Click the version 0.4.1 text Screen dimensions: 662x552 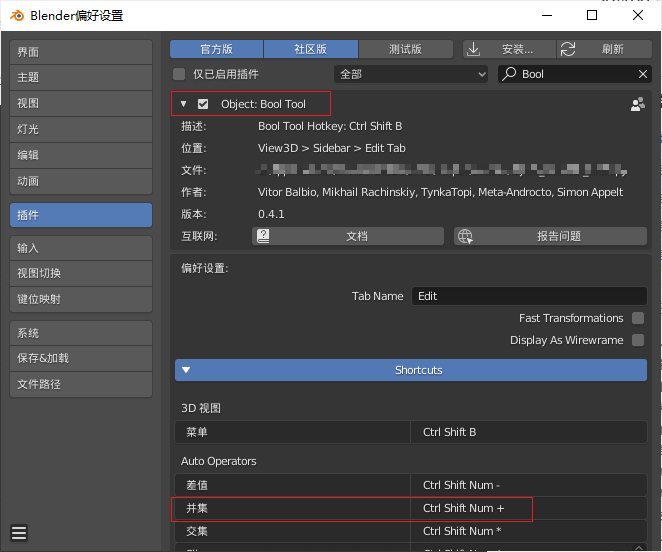pyautogui.click(x=271, y=214)
